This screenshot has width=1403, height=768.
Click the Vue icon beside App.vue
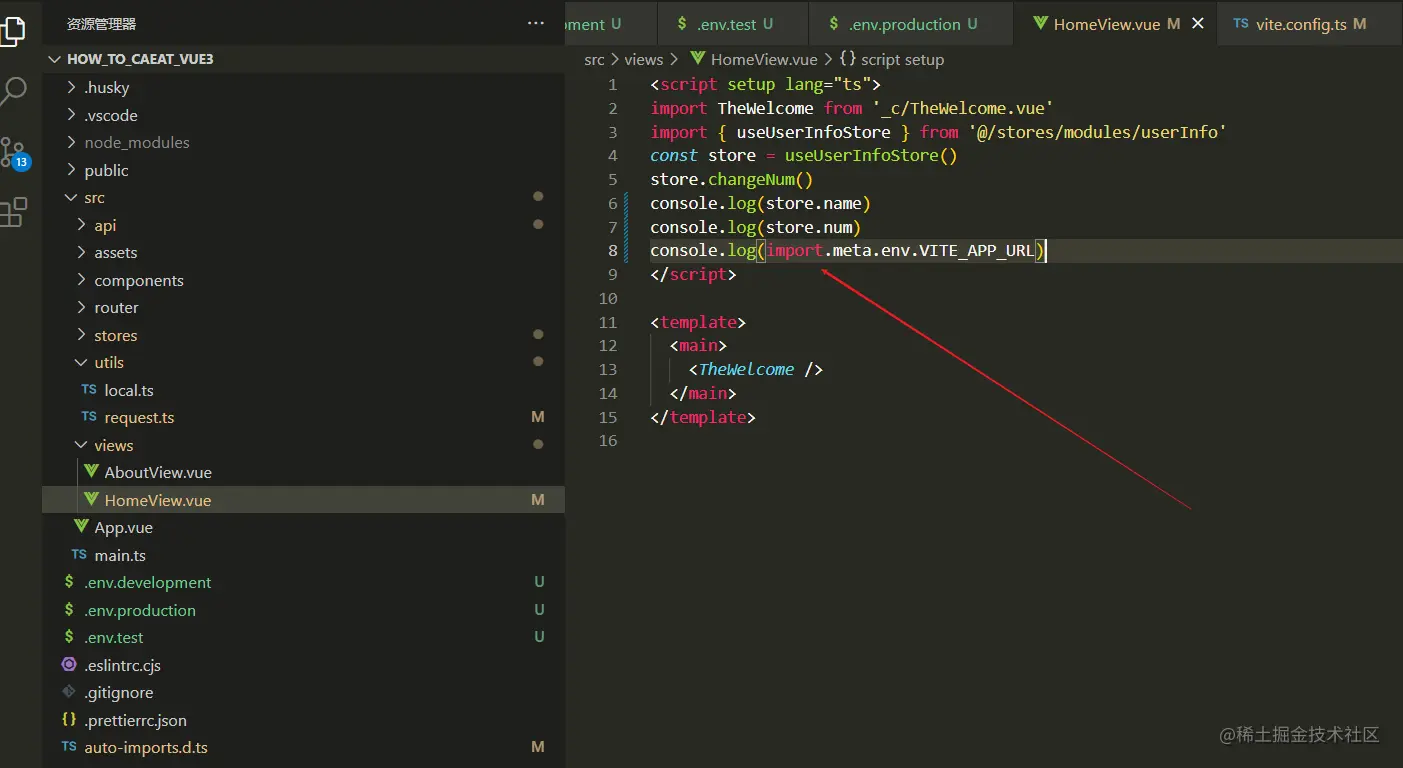coord(82,527)
